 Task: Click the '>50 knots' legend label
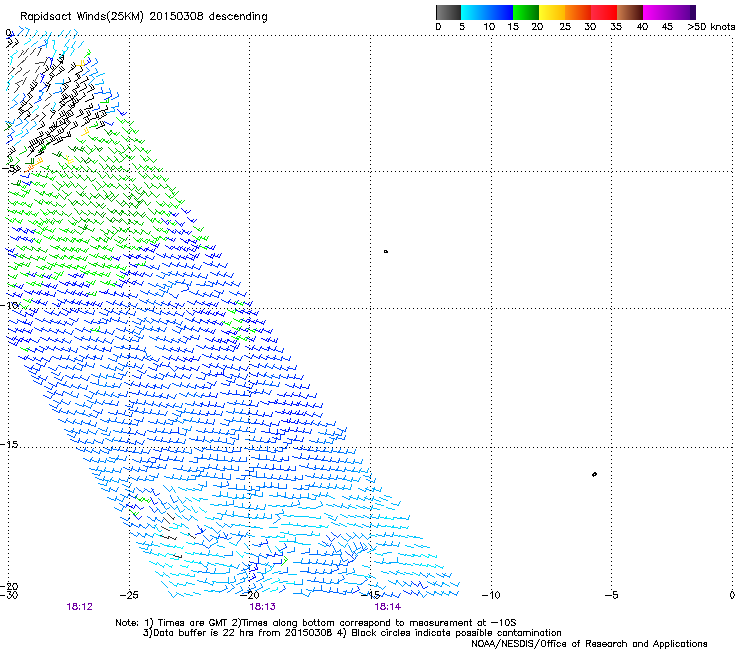(711, 27)
